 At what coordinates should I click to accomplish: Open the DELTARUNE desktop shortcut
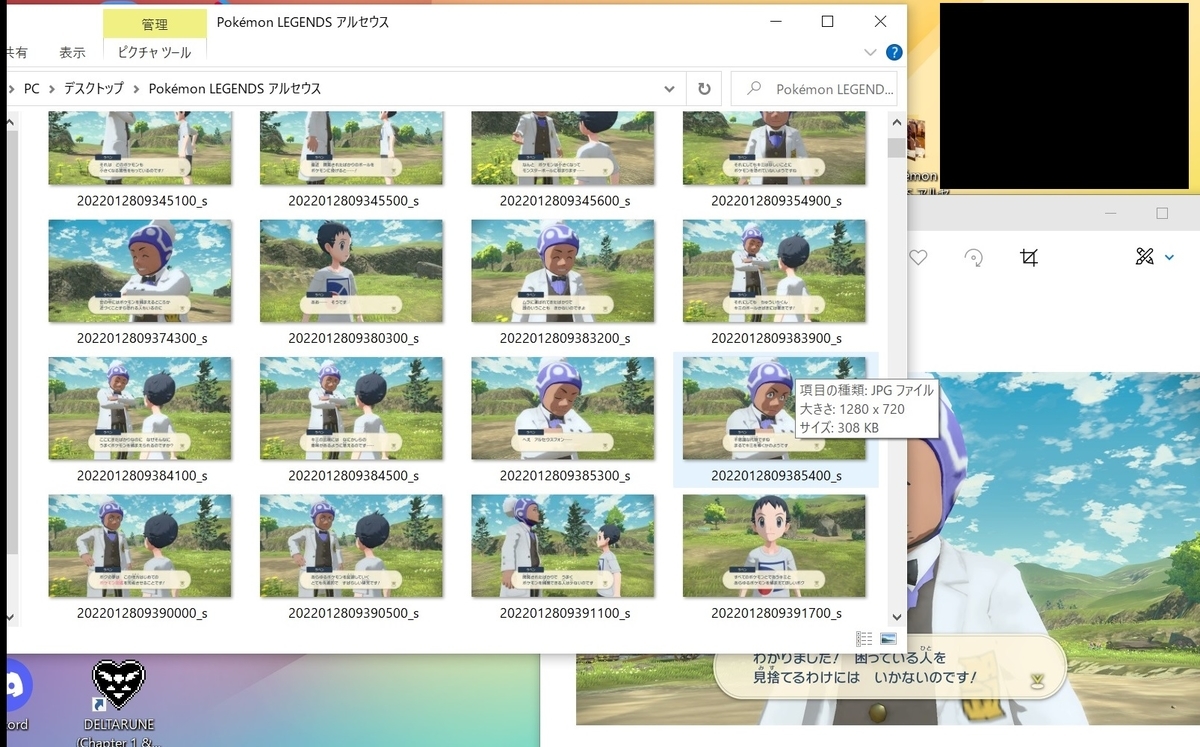click(x=118, y=703)
